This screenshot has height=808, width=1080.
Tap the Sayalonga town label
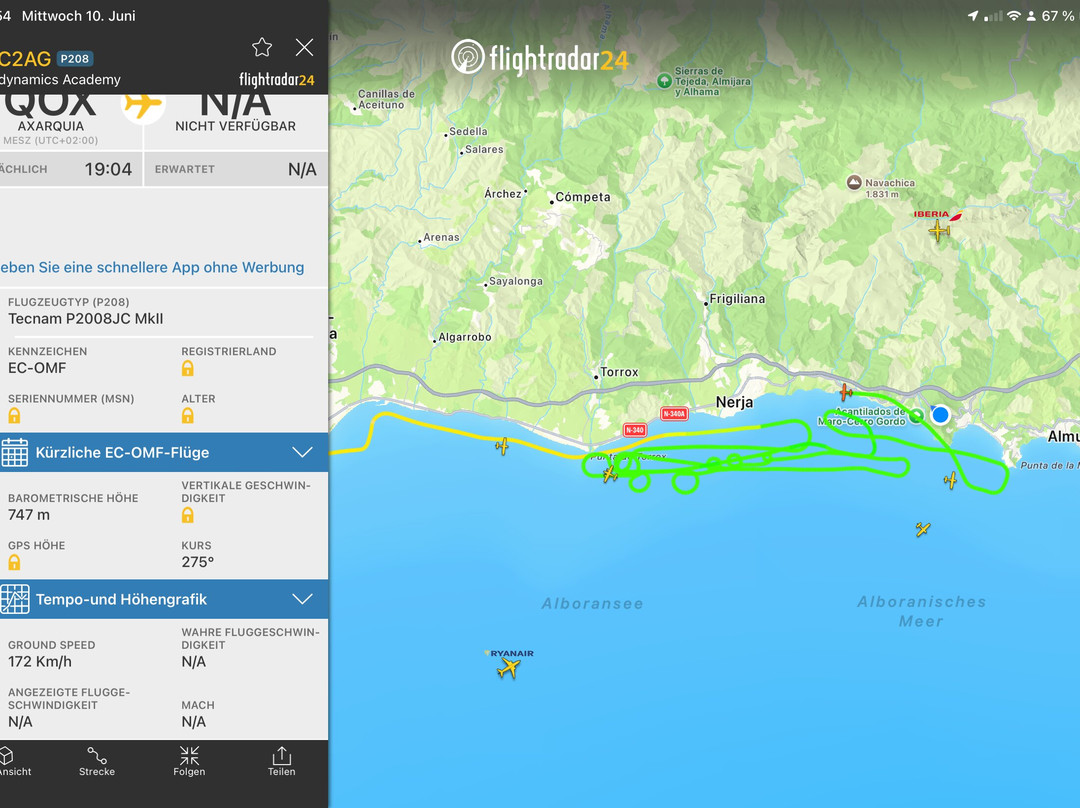click(516, 281)
